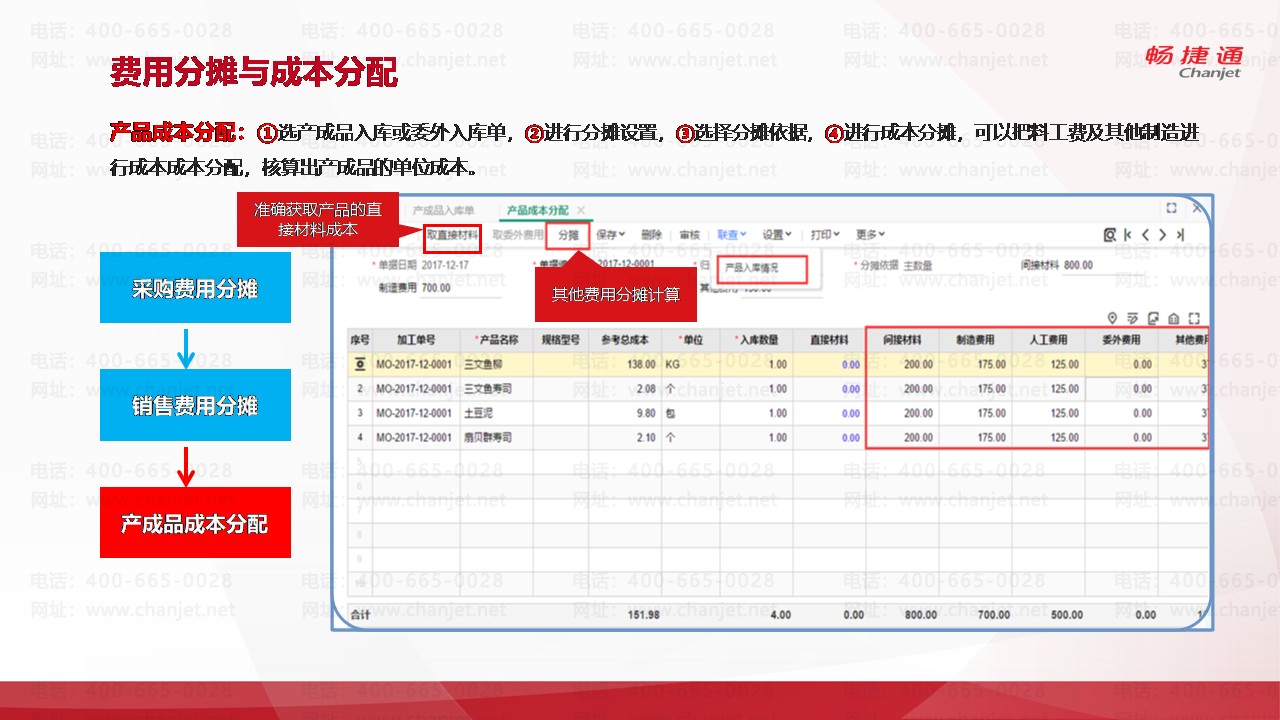The height and width of the screenshot is (720, 1280).
Task: Expand the grid to full screen
Action: click(x=1194, y=318)
